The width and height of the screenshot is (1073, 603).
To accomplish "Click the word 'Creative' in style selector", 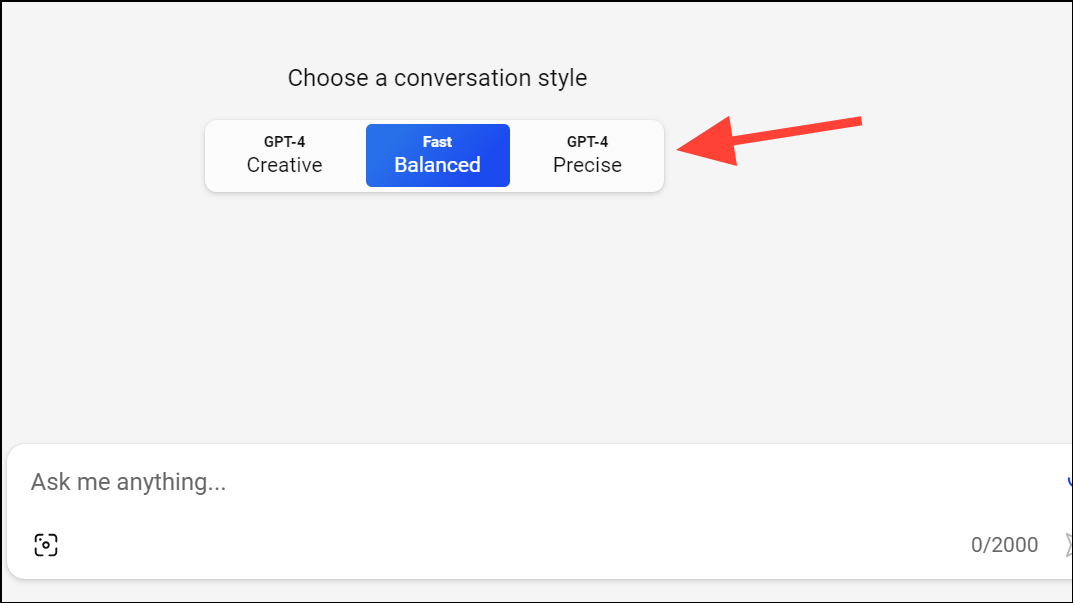I will [x=285, y=166].
